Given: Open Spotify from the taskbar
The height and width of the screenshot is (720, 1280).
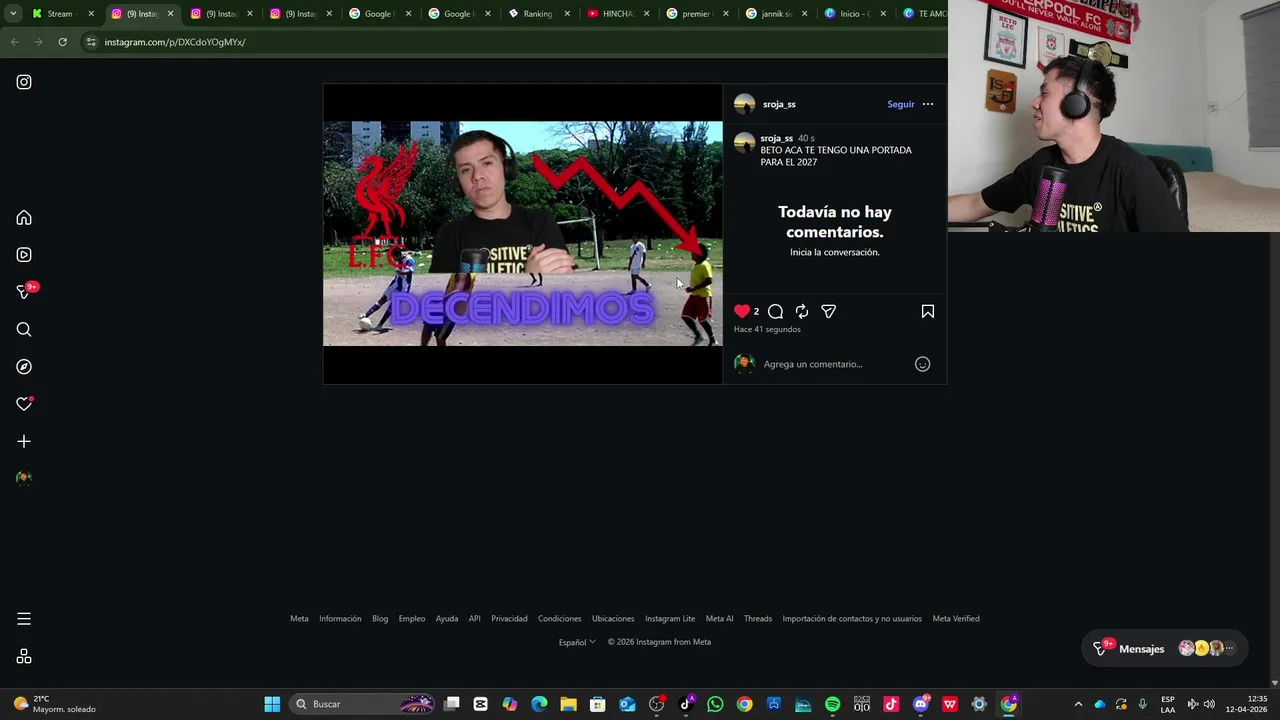Looking at the screenshot, I should [x=832, y=704].
